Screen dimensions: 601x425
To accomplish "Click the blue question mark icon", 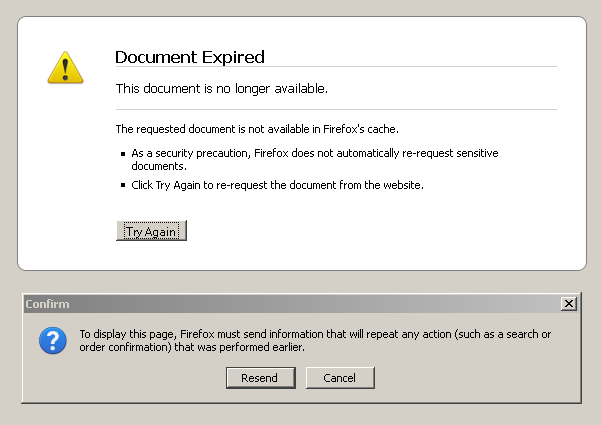I will click(x=52, y=340).
